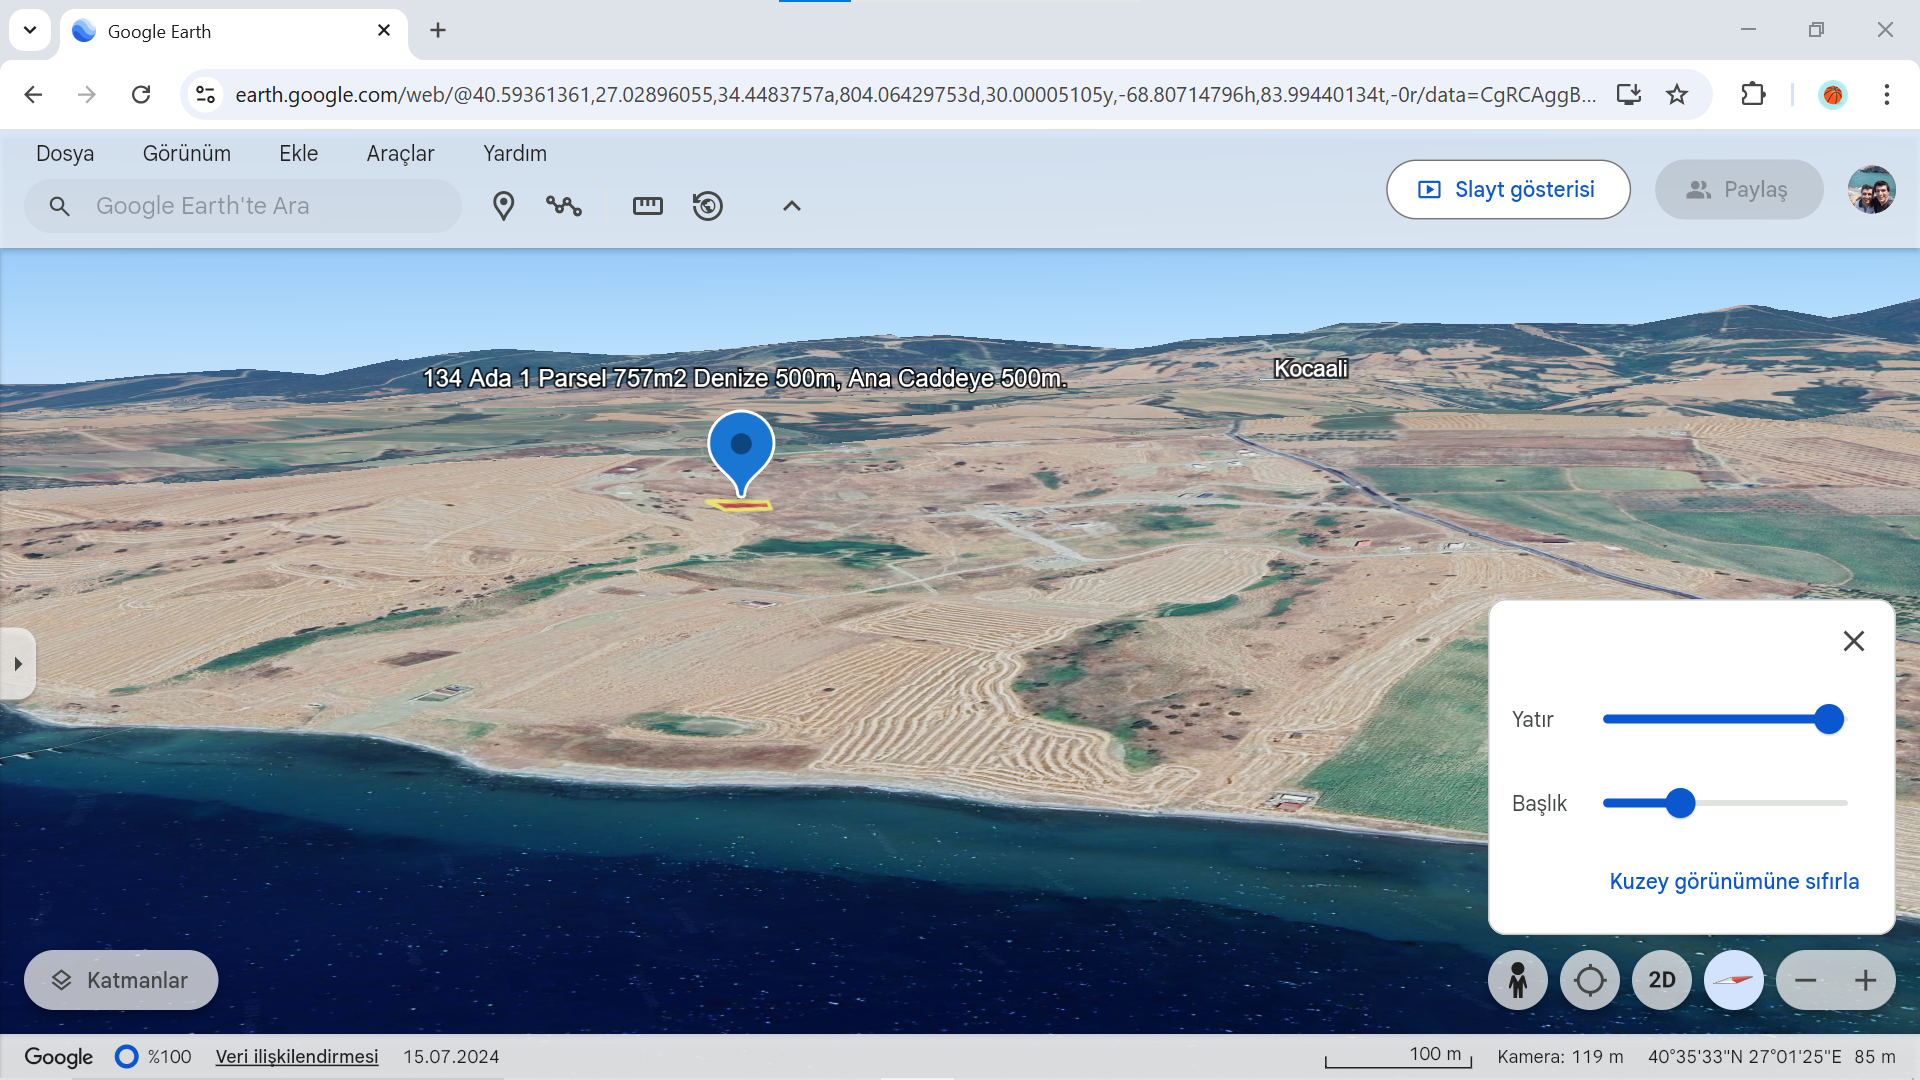Select the draw path or polygon tool
This screenshot has height=1080, width=1920.
pos(564,206)
